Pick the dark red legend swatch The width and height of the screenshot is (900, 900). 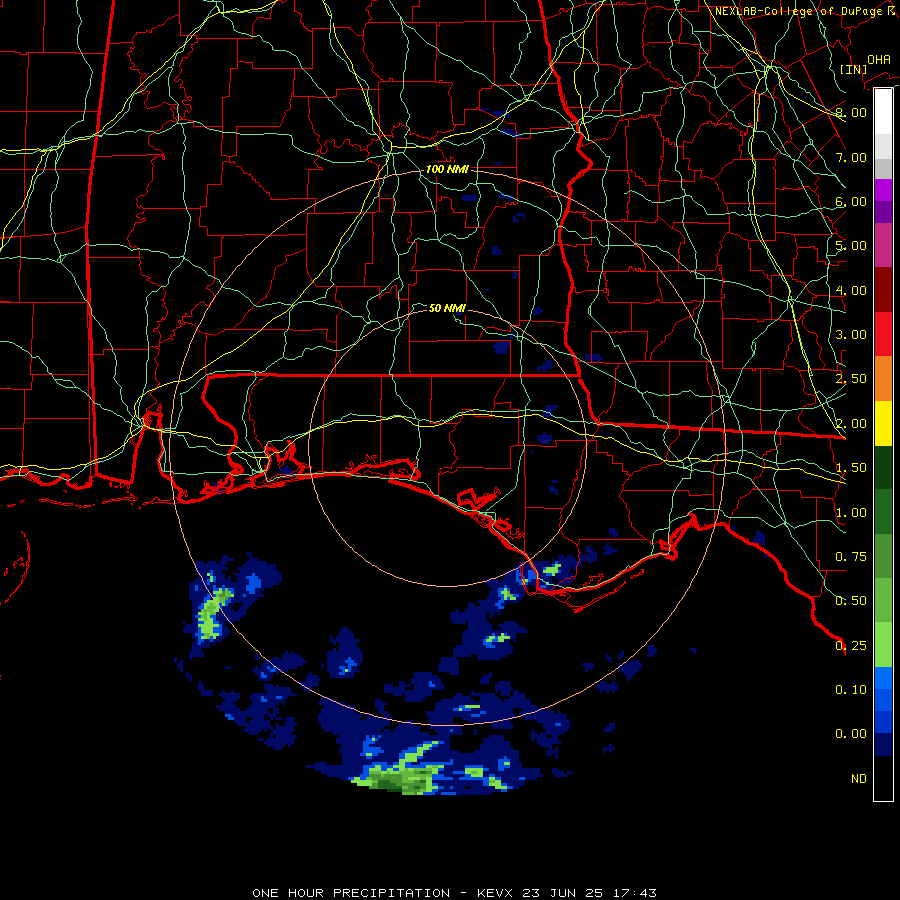[883, 290]
